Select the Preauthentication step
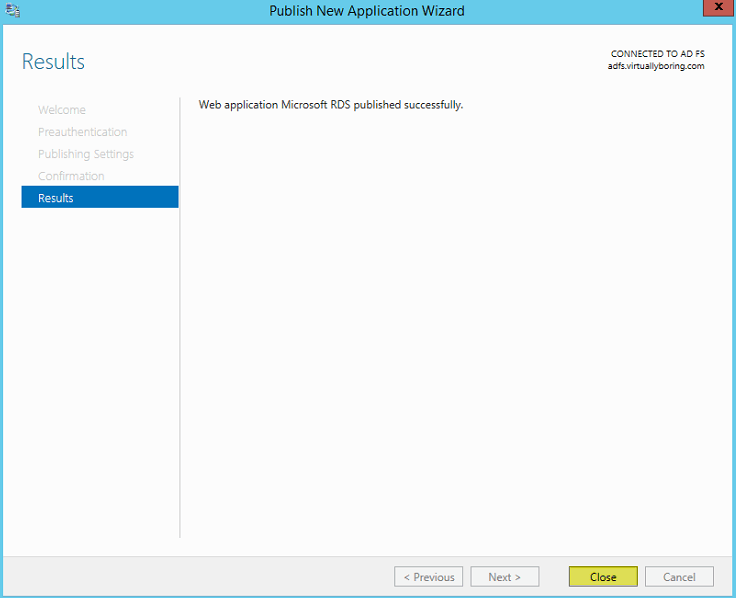The height and width of the screenshot is (598, 736). (83, 132)
